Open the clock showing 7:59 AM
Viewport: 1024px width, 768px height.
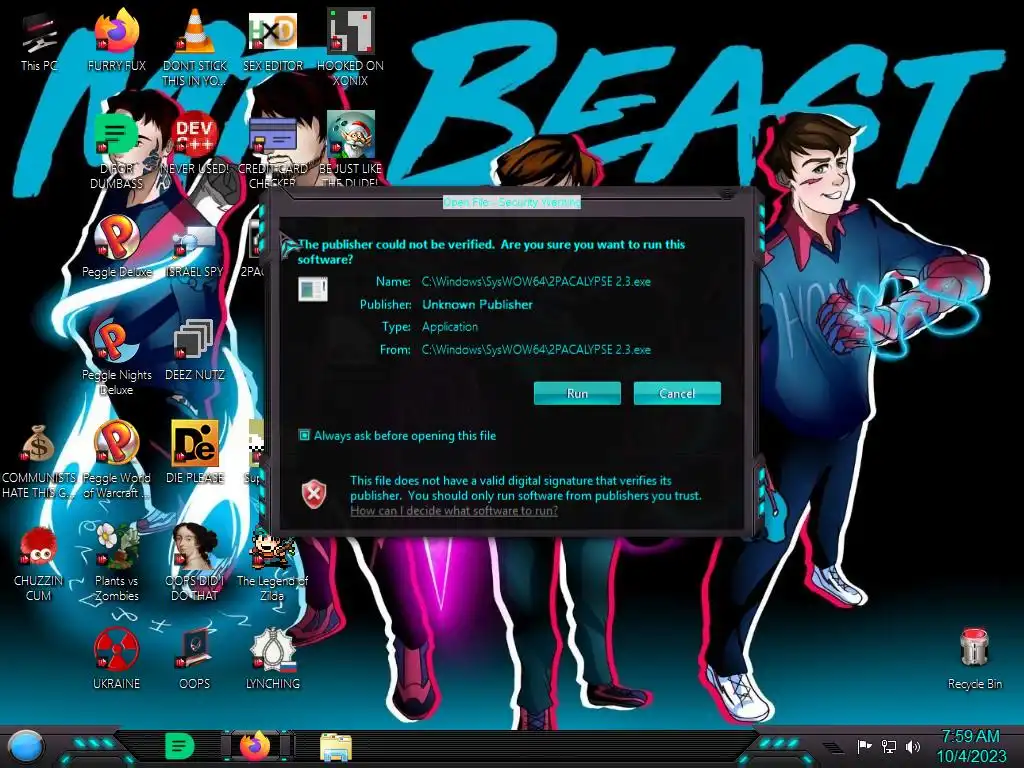tap(971, 746)
